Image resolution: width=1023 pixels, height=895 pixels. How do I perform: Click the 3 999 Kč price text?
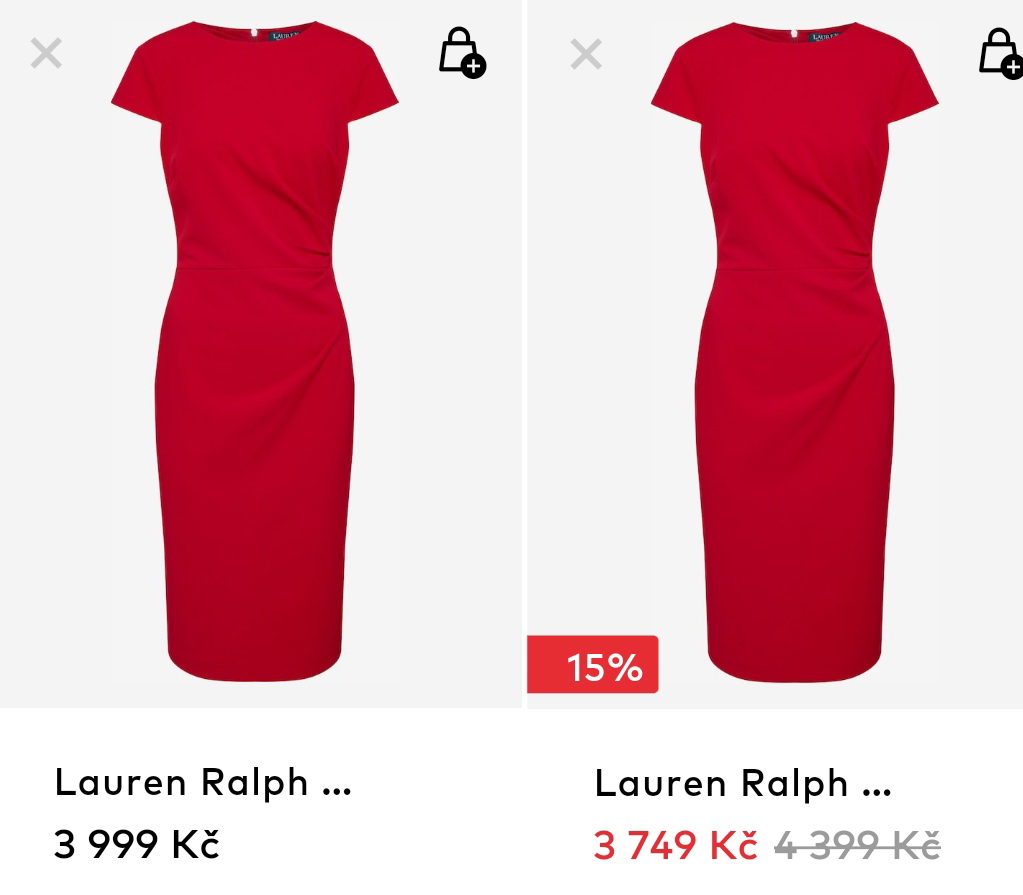[136, 843]
